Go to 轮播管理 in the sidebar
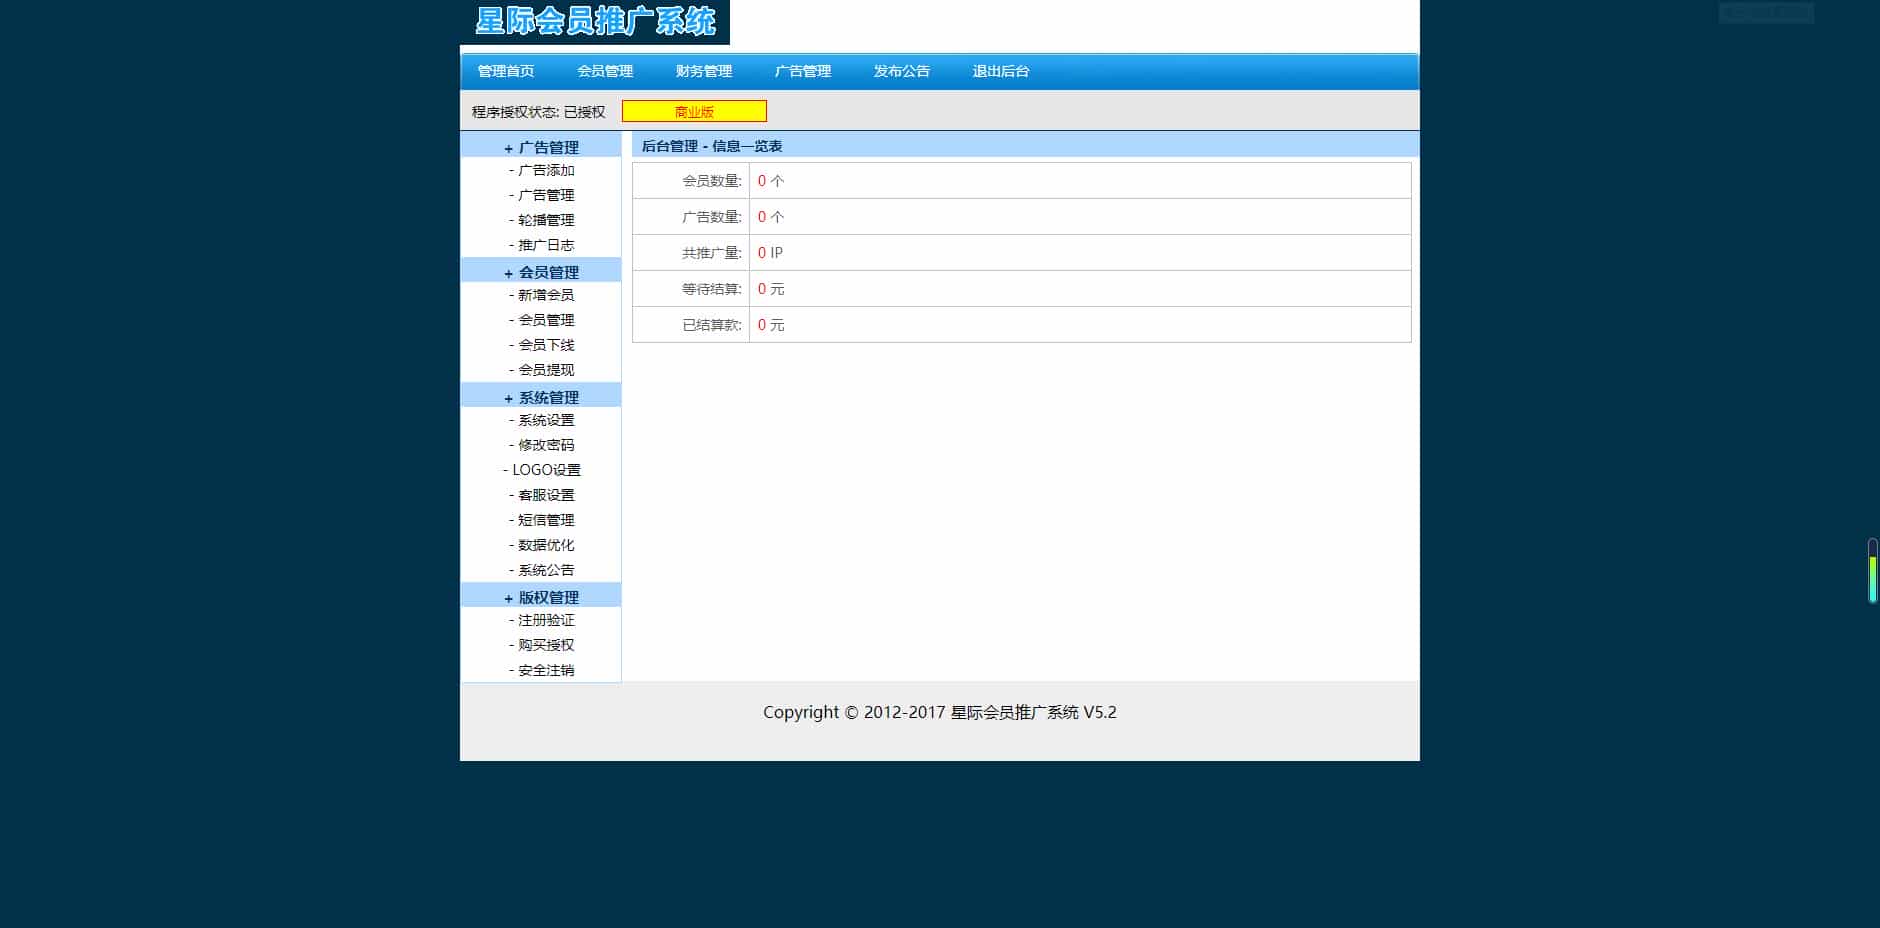 tap(542, 220)
